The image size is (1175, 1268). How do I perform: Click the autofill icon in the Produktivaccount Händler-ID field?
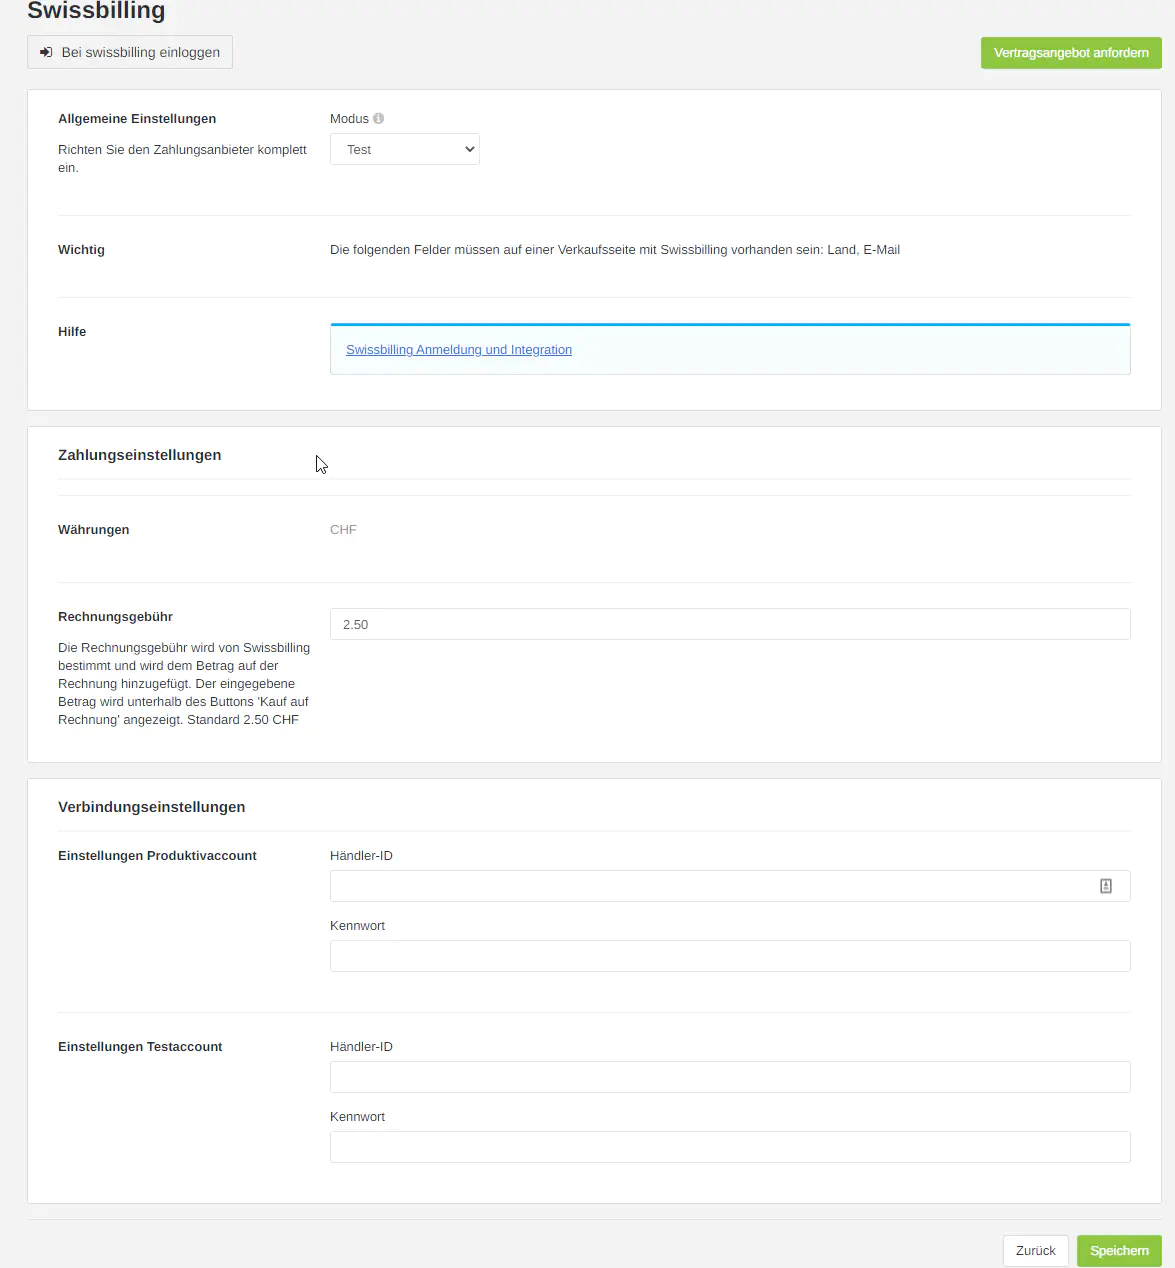point(1106,886)
